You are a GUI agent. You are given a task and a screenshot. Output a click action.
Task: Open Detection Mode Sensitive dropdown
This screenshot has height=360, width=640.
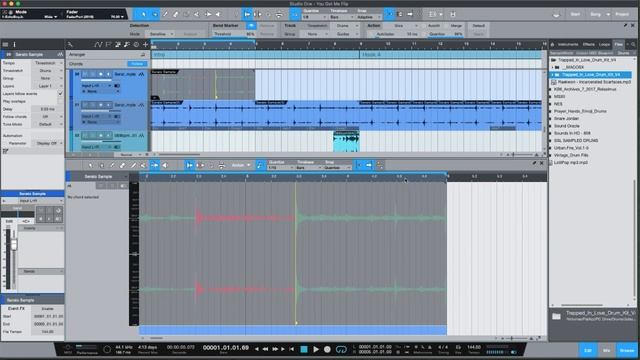pyautogui.click(x=160, y=34)
